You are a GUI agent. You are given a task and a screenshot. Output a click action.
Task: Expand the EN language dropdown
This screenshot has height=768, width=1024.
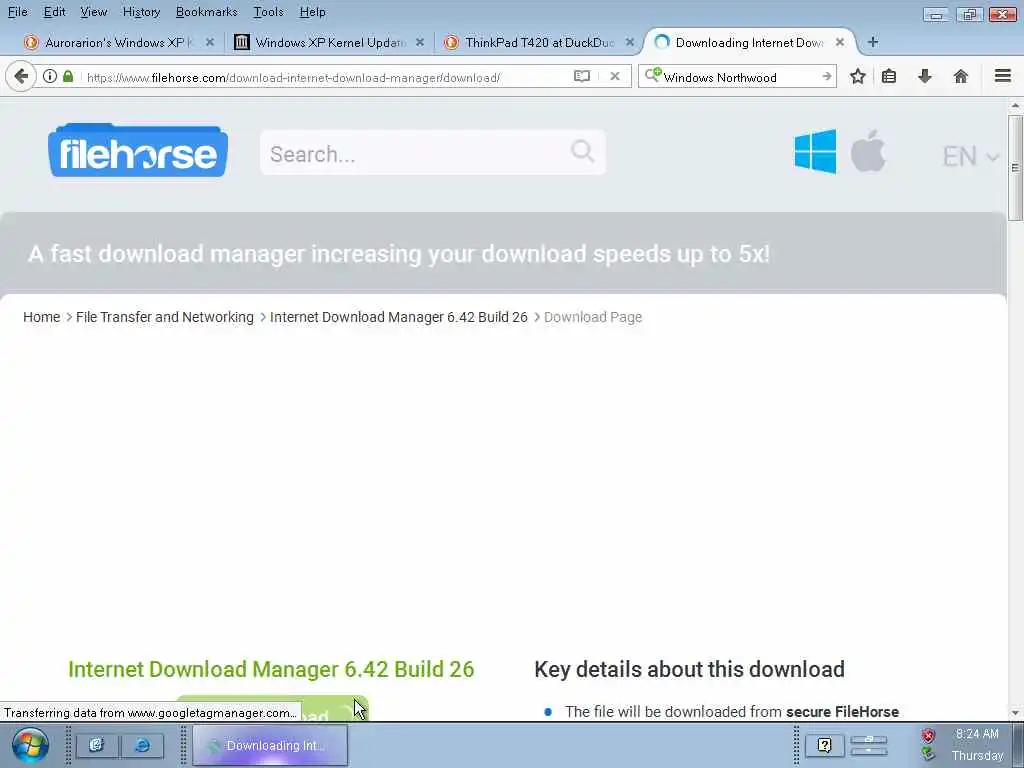click(x=970, y=157)
